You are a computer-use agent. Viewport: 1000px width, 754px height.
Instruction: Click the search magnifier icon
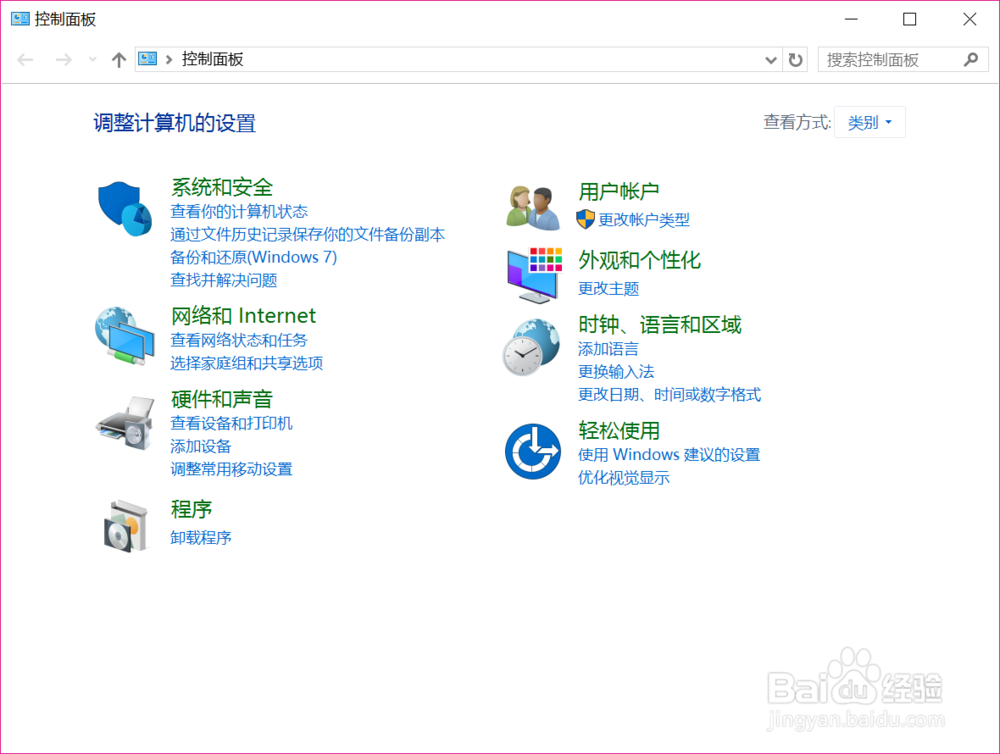coord(971,60)
